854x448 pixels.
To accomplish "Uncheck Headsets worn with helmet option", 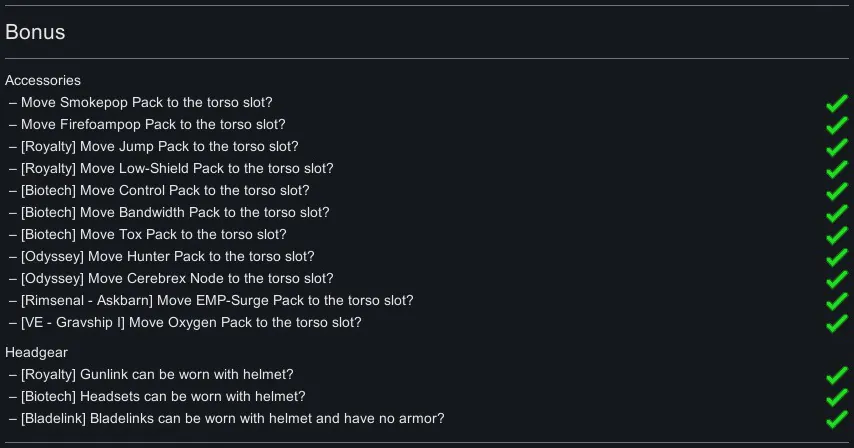I will [836, 397].
